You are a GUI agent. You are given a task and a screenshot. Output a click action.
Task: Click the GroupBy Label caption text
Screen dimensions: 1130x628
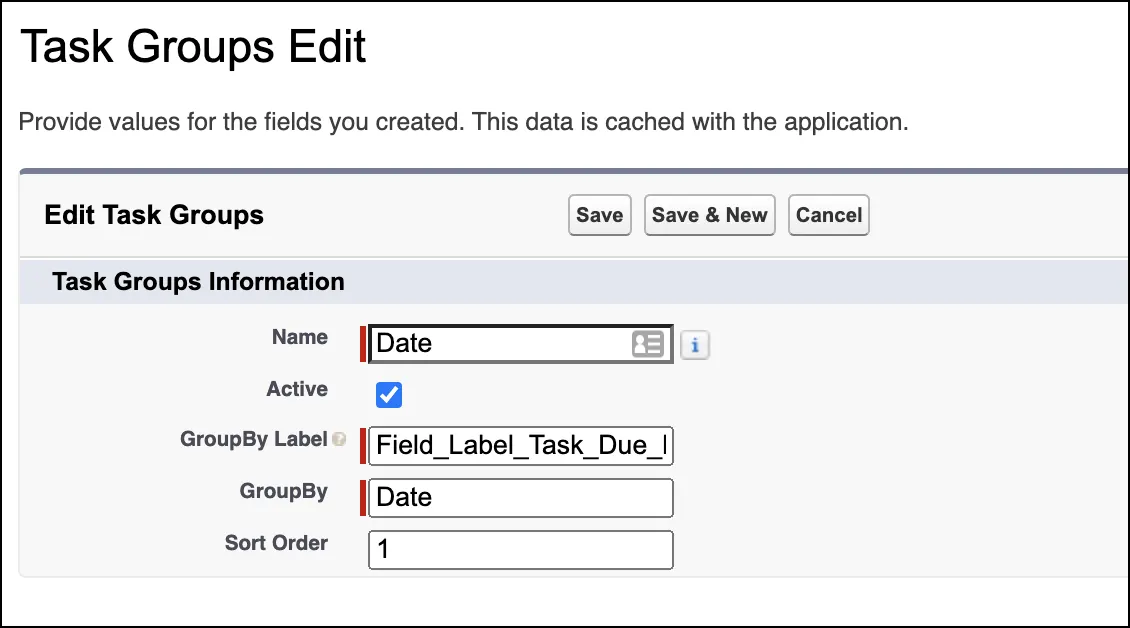(254, 439)
